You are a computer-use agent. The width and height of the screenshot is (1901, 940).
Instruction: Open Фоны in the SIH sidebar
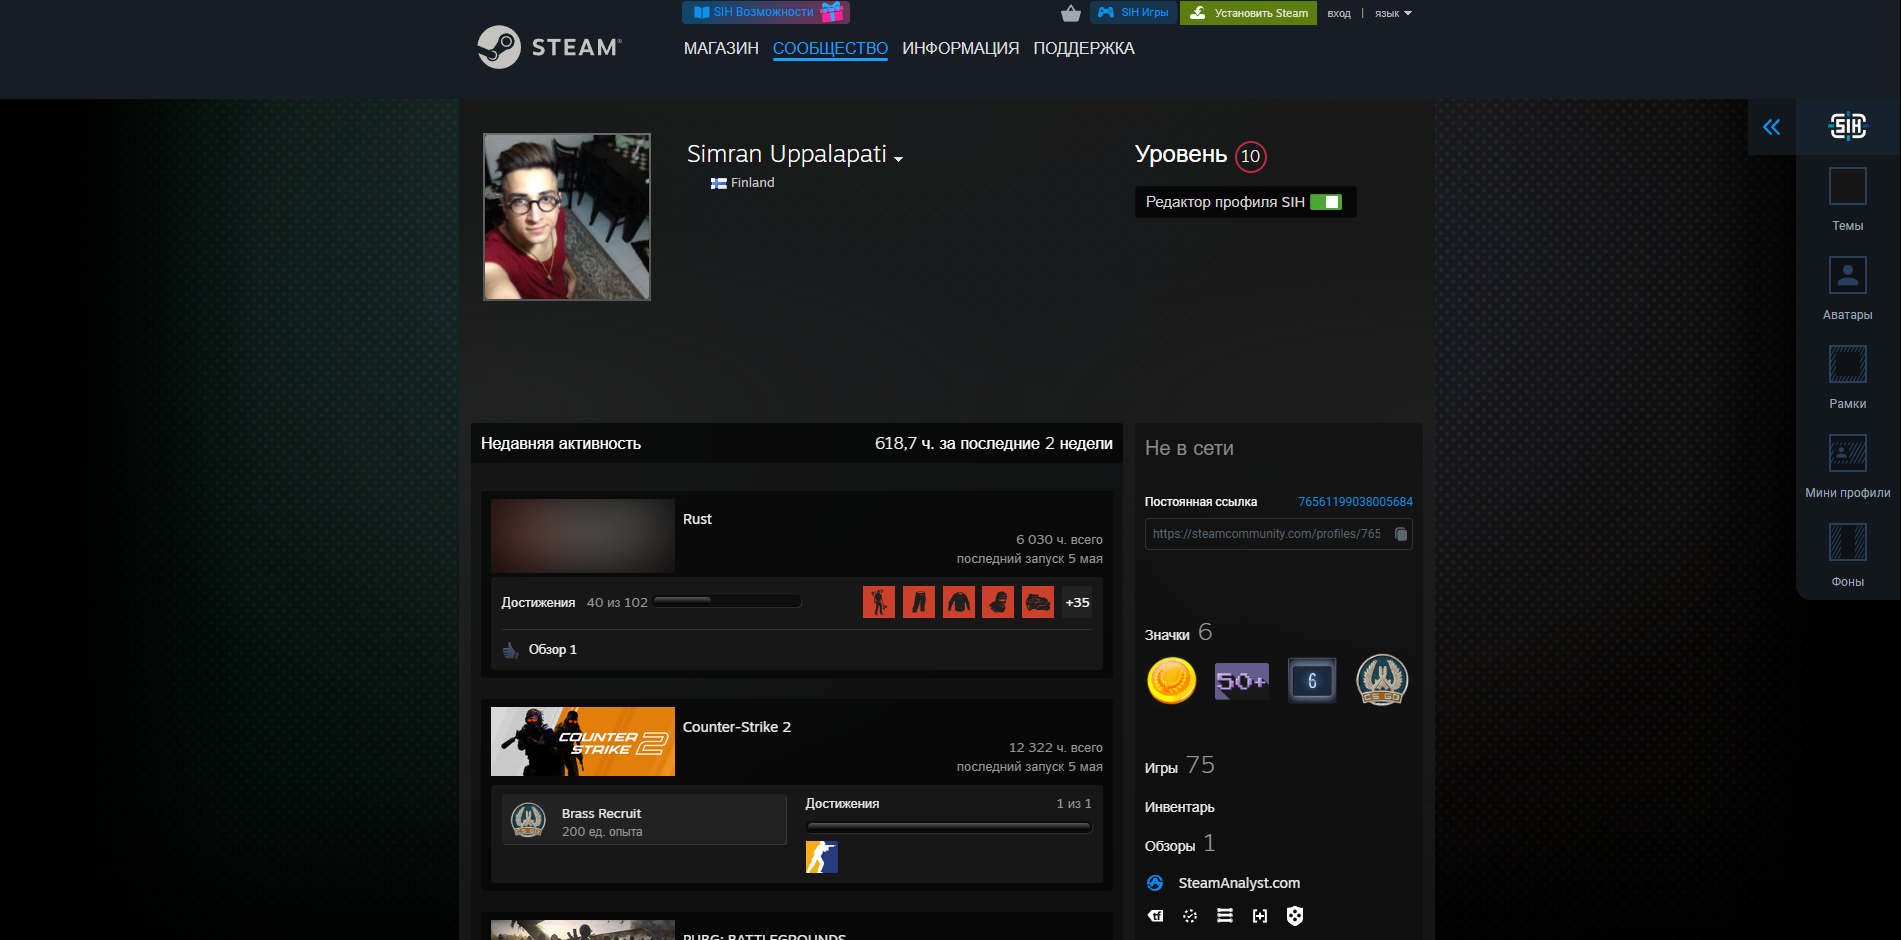pos(1847,556)
